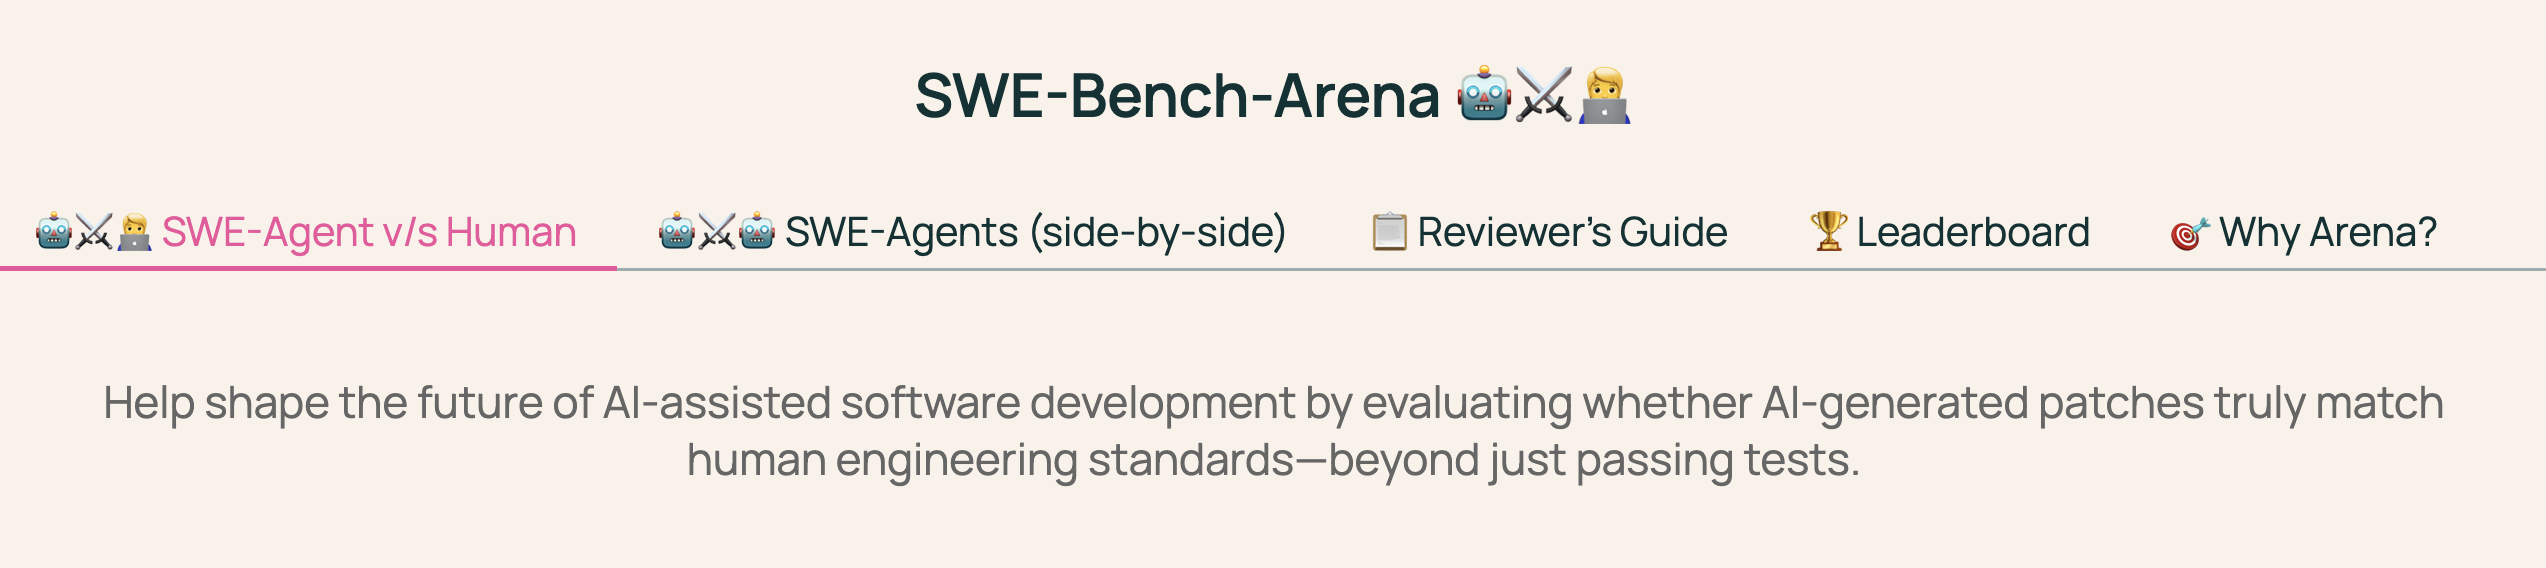The height and width of the screenshot is (568, 2546).
Task: View the Leaderboard tab
Action: coord(1972,232)
